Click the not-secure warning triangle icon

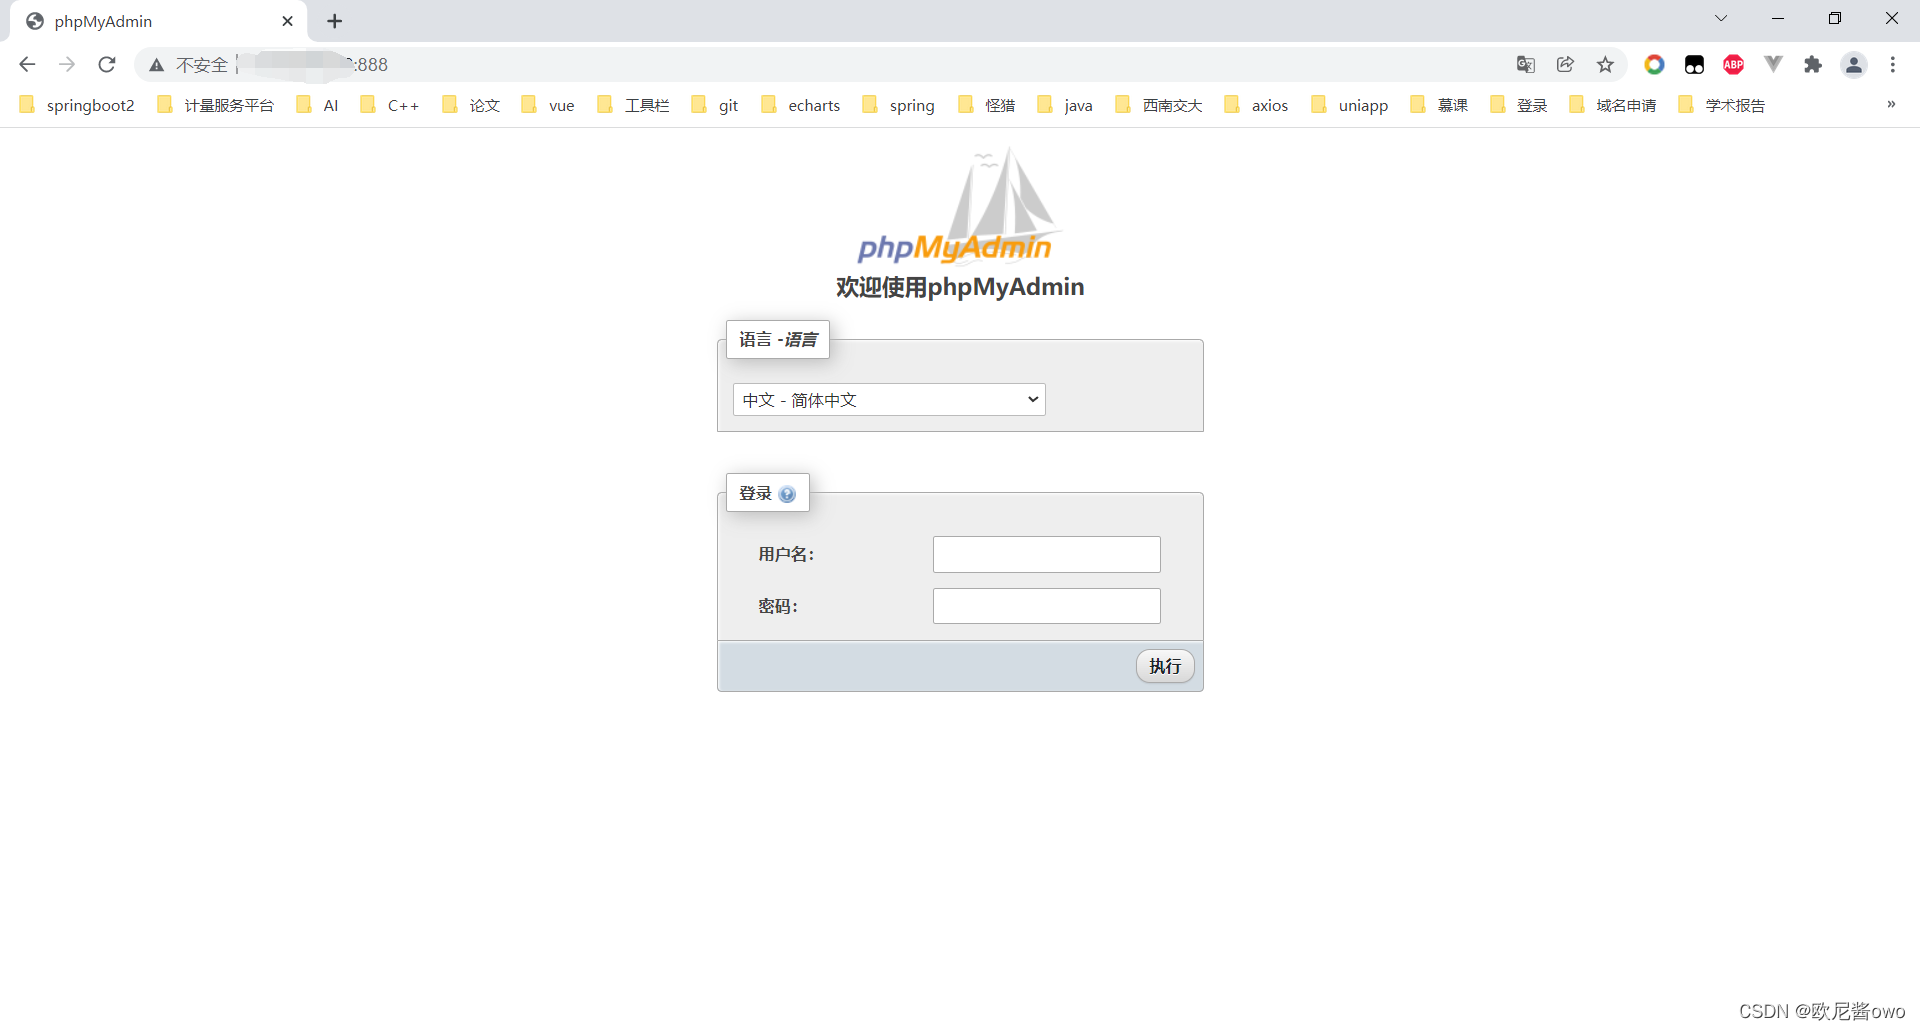(x=156, y=65)
